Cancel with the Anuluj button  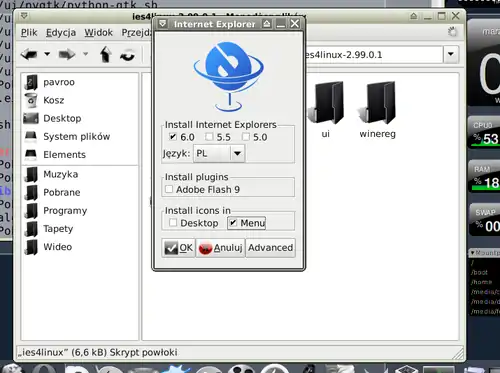point(220,248)
